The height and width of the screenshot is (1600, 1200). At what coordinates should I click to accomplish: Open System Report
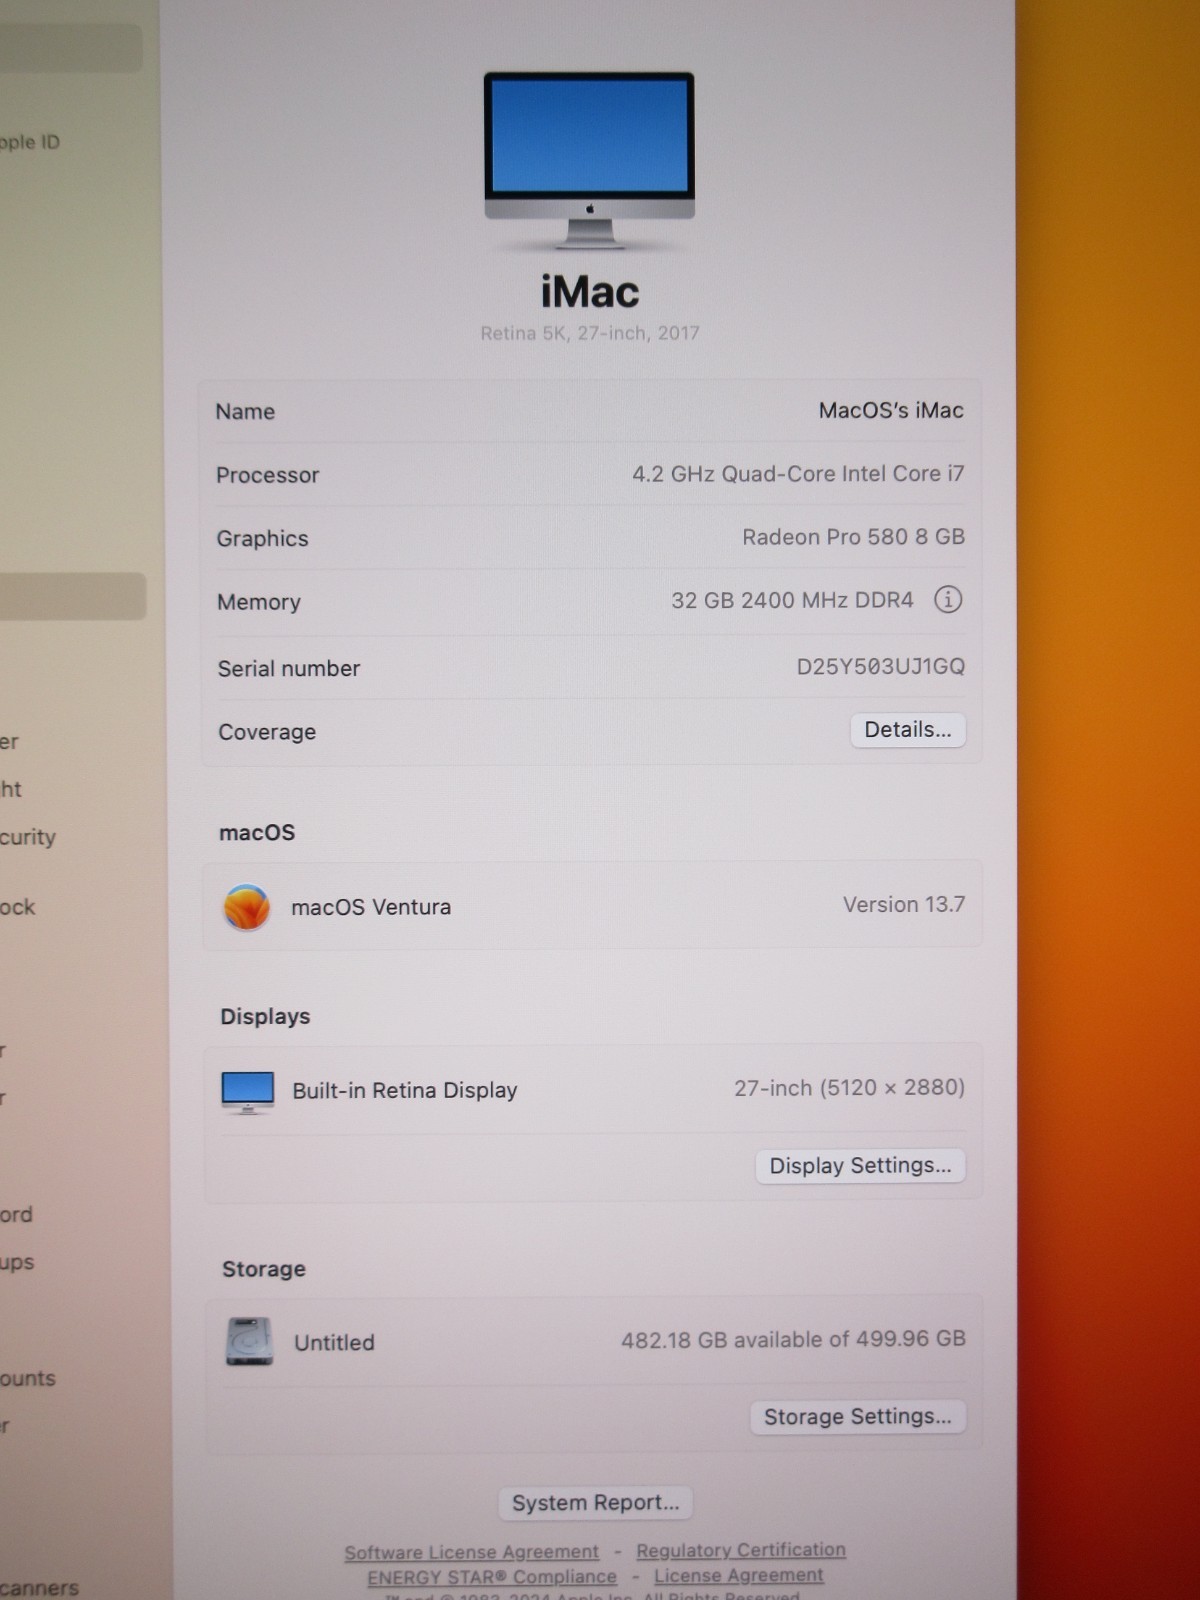pos(595,1503)
